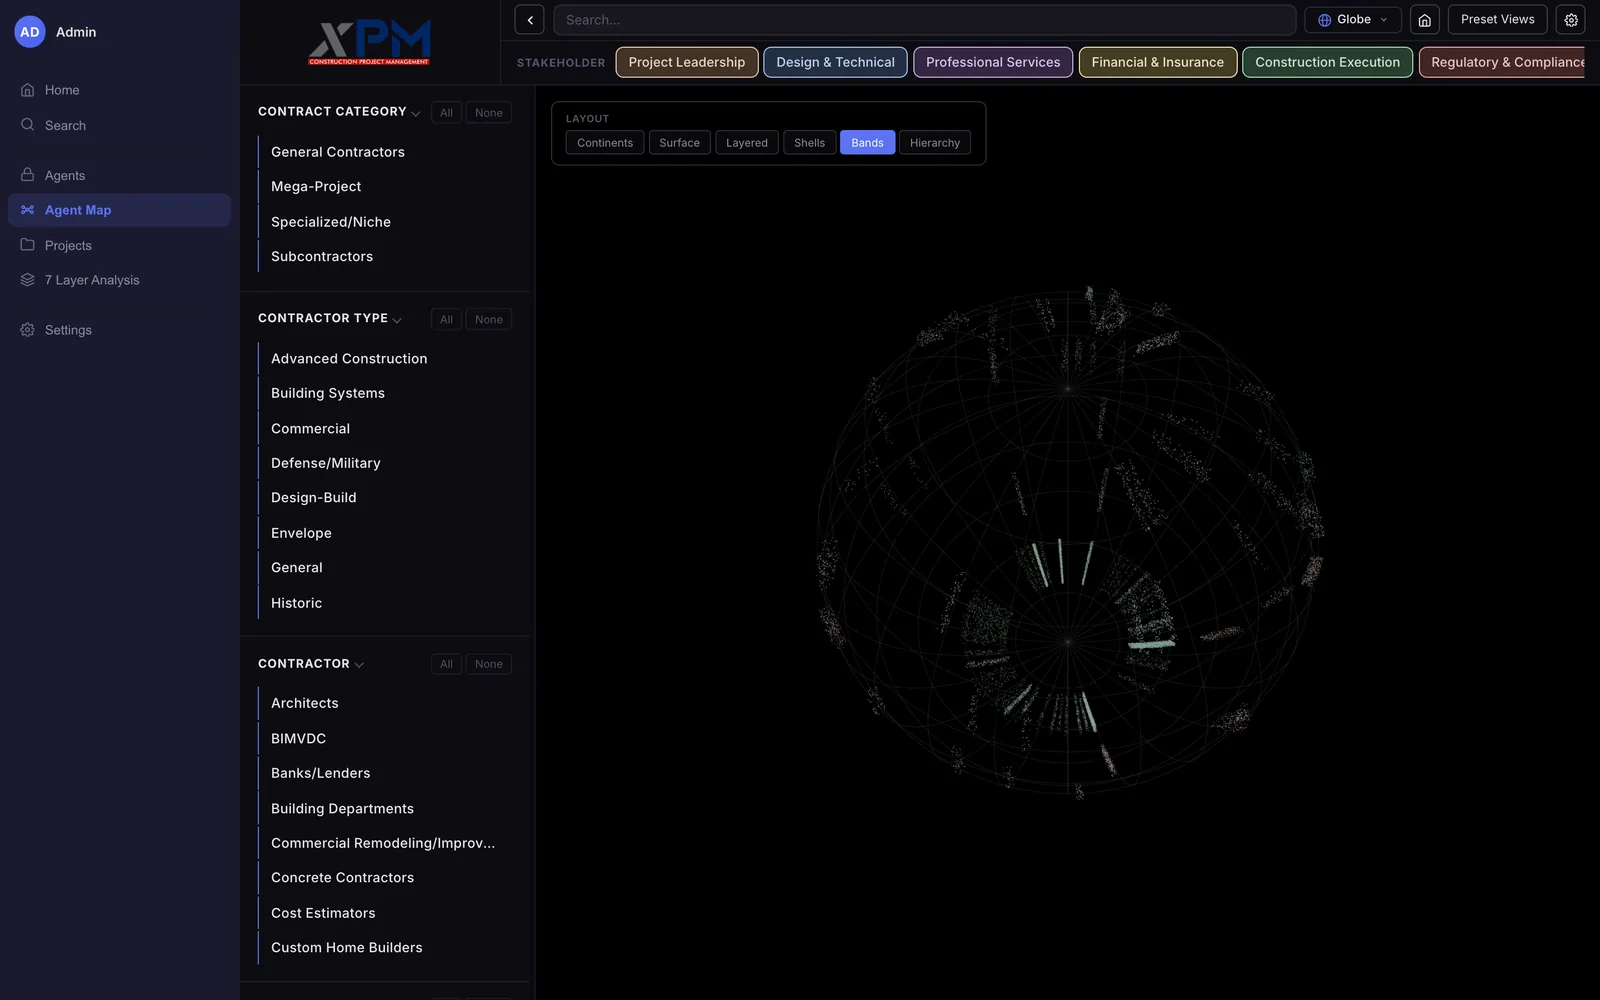
Task: Select All in Contractor Type
Action: (x=446, y=320)
